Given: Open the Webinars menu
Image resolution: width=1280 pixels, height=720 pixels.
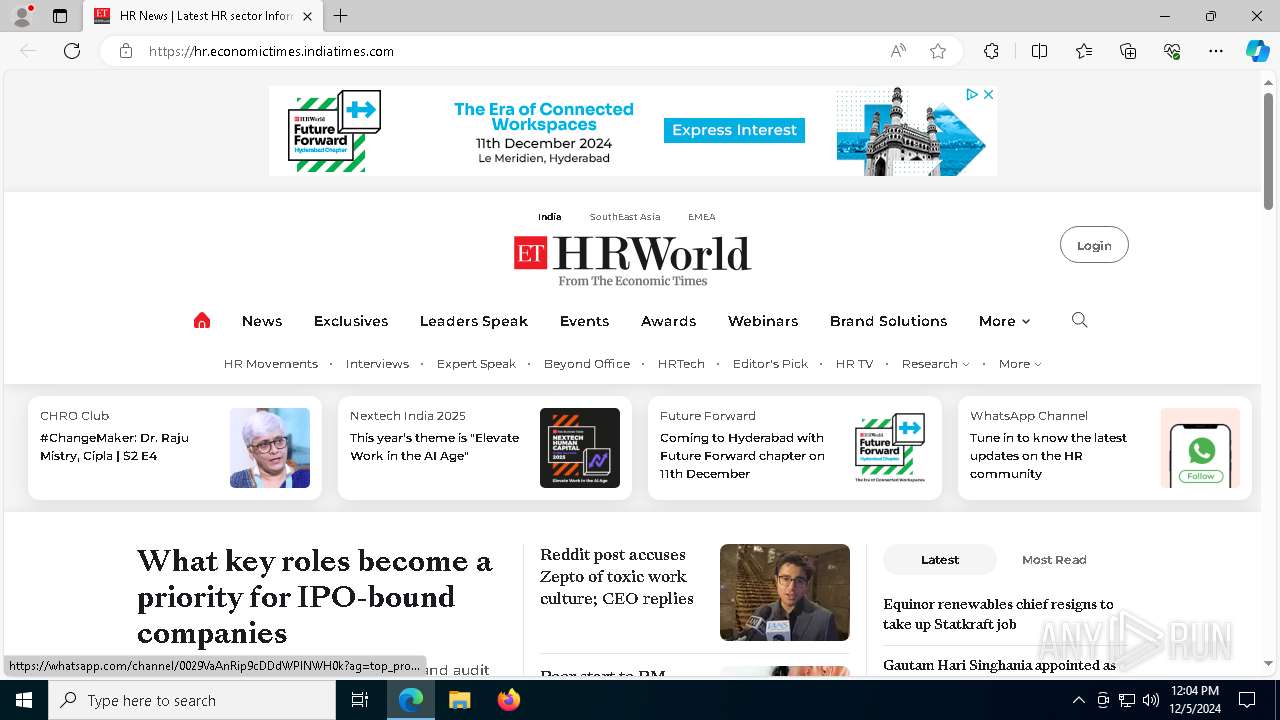Looking at the screenshot, I should coord(763,321).
